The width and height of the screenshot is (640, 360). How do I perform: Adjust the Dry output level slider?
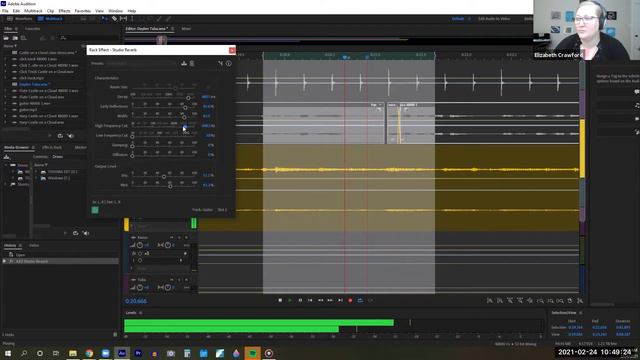click(x=164, y=177)
